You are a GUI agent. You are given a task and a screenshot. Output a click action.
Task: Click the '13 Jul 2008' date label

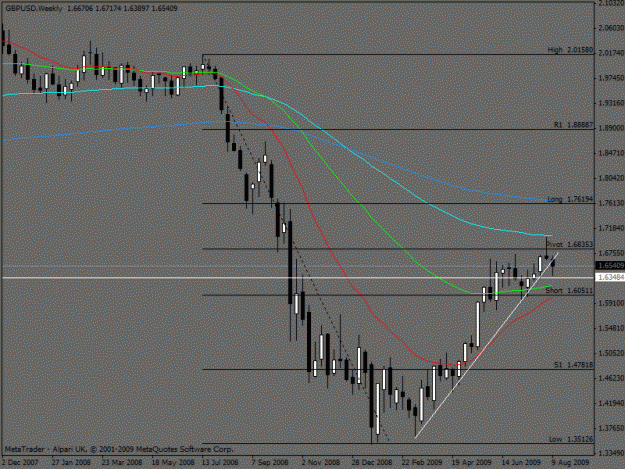(x=220, y=462)
